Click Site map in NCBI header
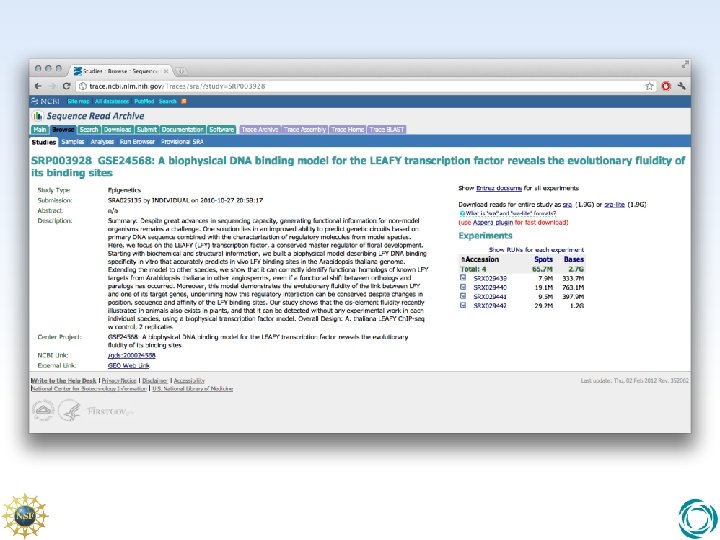The width and height of the screenshot is (720, 540). (x=79, y=101)
